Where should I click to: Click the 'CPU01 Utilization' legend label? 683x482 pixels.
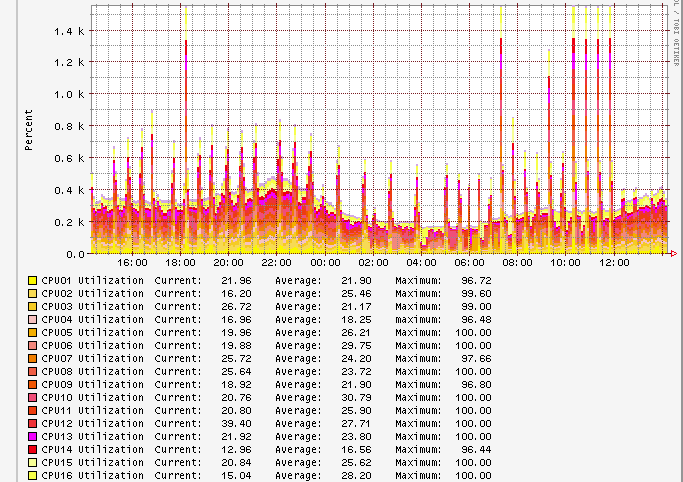click(92, 280)
